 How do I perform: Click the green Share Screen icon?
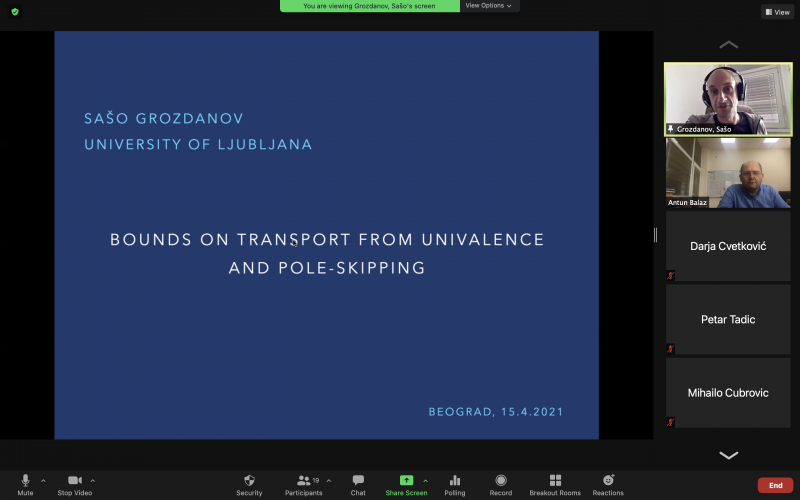[x=406, y=481]
